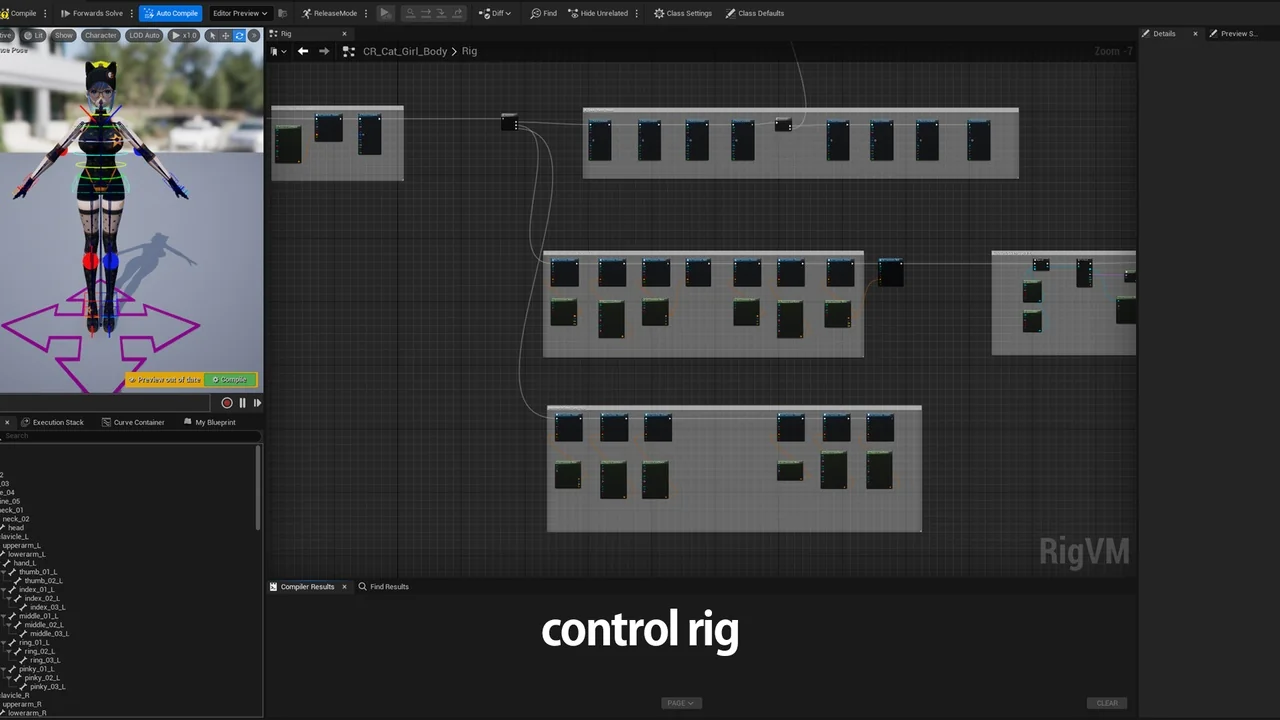Select the translate gizmo tool in viewport
This screenshot has height=720, width=1280.
pyautogui.click(x=225, y=35)
